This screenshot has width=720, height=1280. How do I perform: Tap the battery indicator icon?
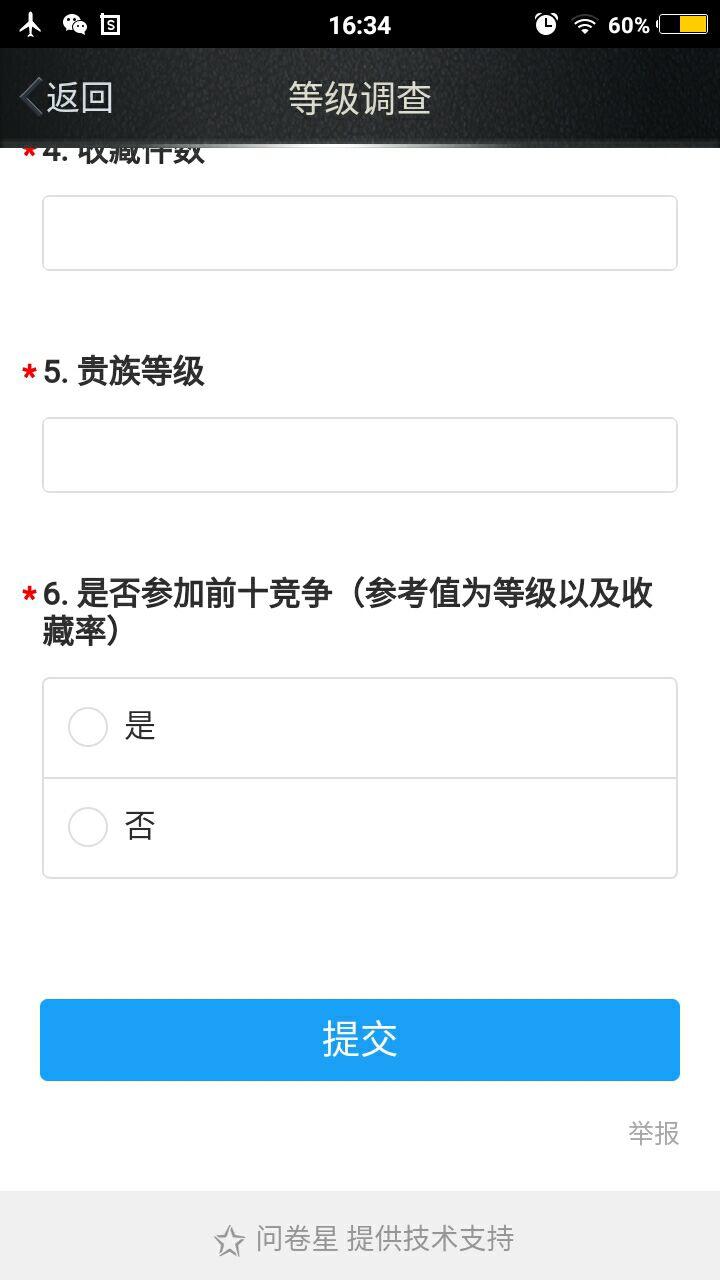click(x=683, y=24)
